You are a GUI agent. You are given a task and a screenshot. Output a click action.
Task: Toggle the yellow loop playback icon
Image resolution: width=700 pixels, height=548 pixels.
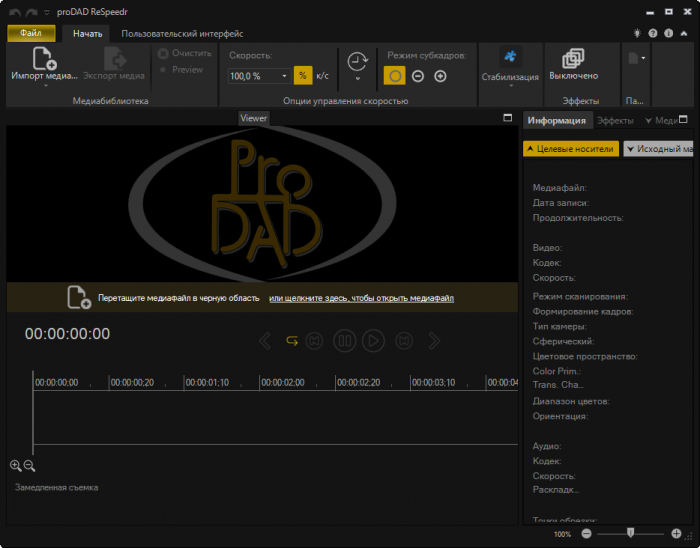coord(292,341)
